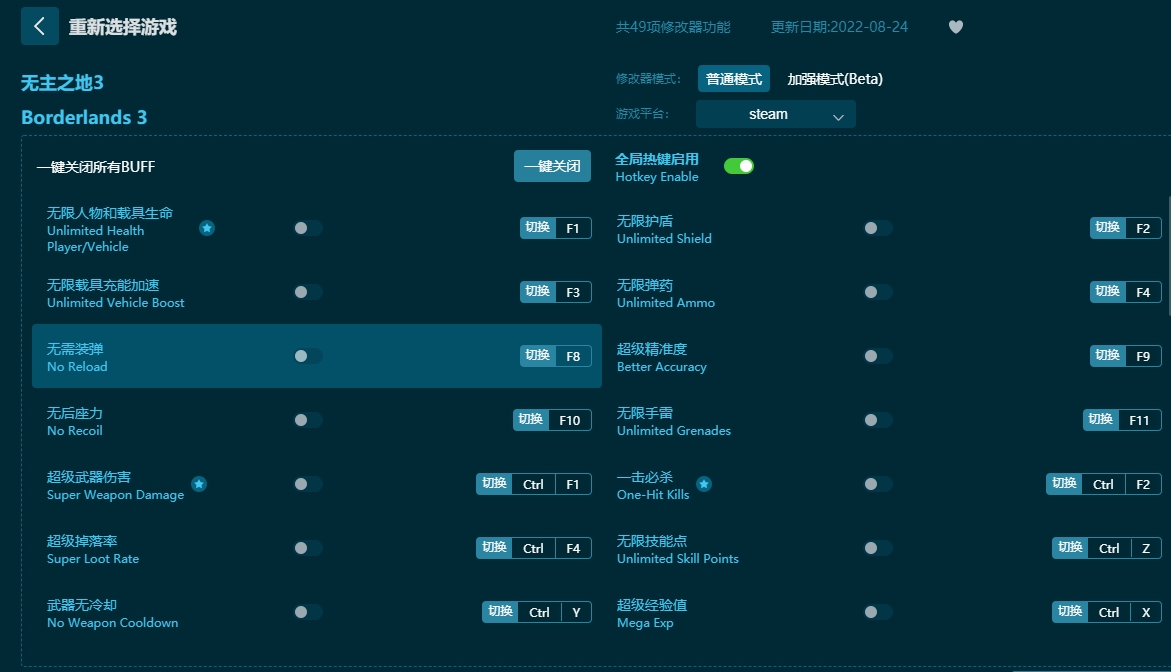This screenshot has width=1171, height=672.
Task: Click 切换 button for Better Accuracy
Action: pyautogui.click(x=1108, y=356)
